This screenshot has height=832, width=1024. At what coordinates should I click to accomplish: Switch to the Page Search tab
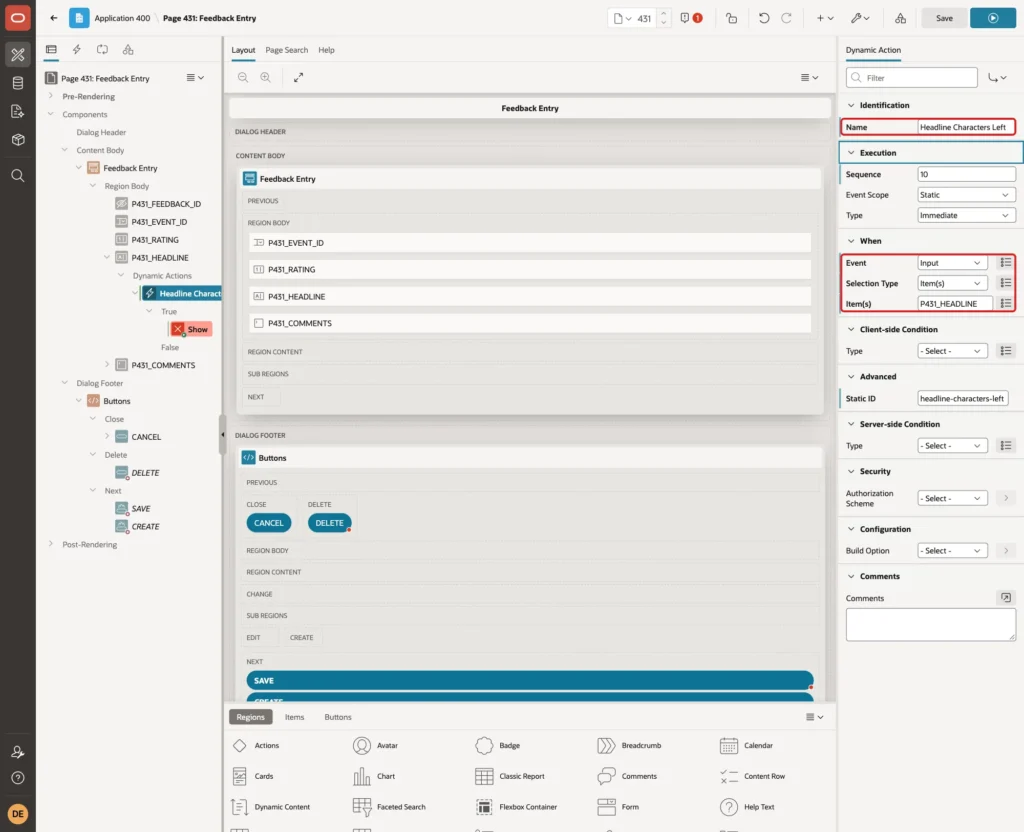(x=286, y=50)
